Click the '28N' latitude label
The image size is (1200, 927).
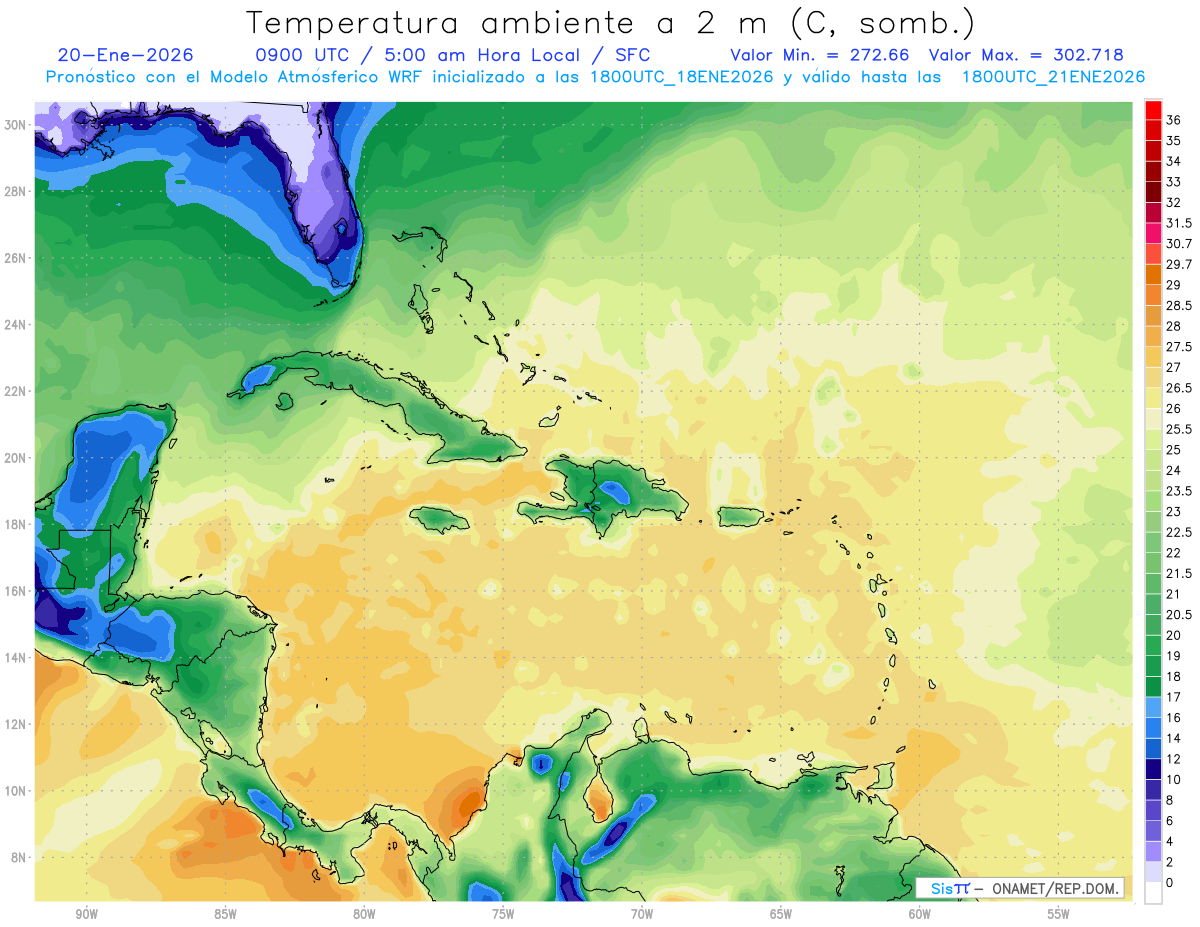pyautogui.click(x=14, y=191)
